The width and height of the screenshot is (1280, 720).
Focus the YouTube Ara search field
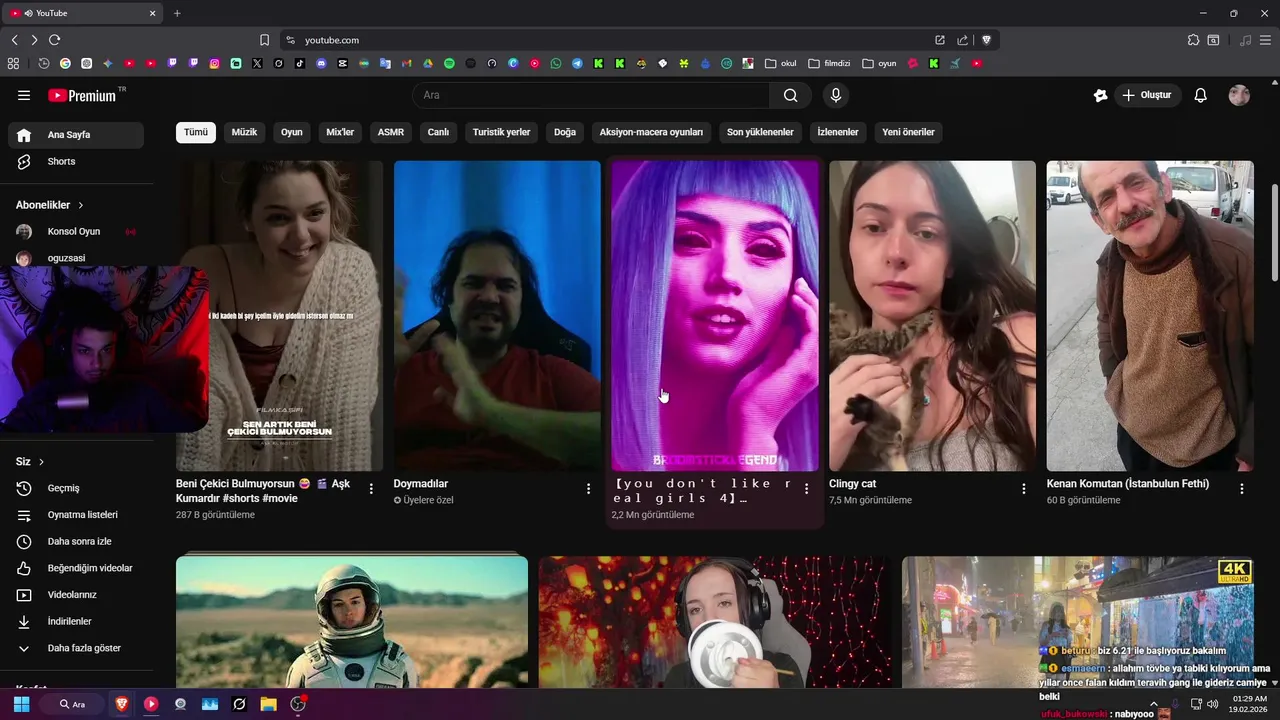[x=591, y=95]
